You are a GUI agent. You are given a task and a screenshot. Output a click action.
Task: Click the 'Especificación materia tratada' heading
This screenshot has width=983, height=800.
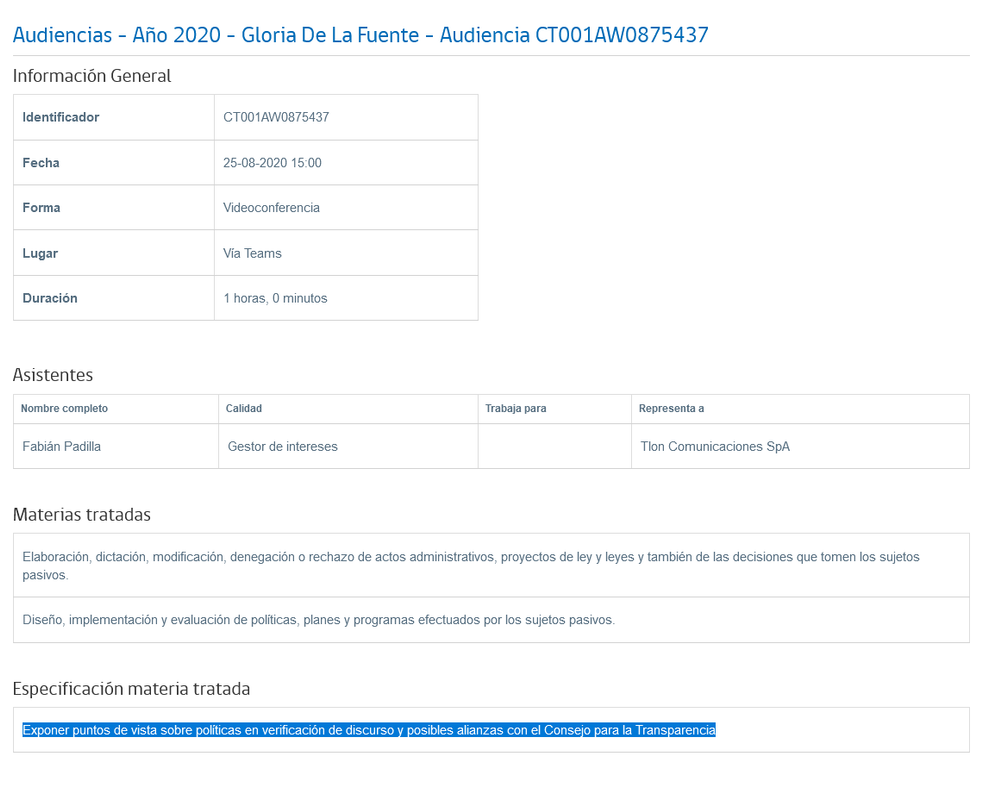point(131,689)
